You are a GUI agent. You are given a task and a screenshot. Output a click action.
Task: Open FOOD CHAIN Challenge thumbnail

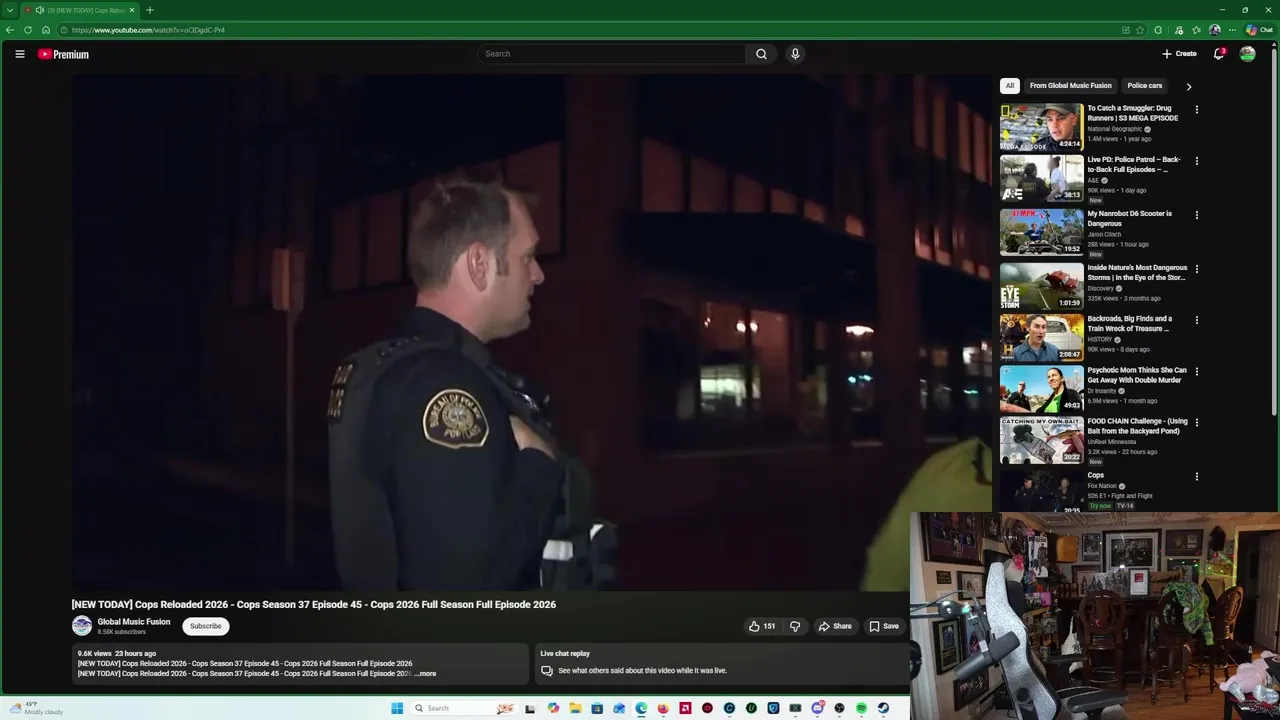click(x=1041, y=441)
